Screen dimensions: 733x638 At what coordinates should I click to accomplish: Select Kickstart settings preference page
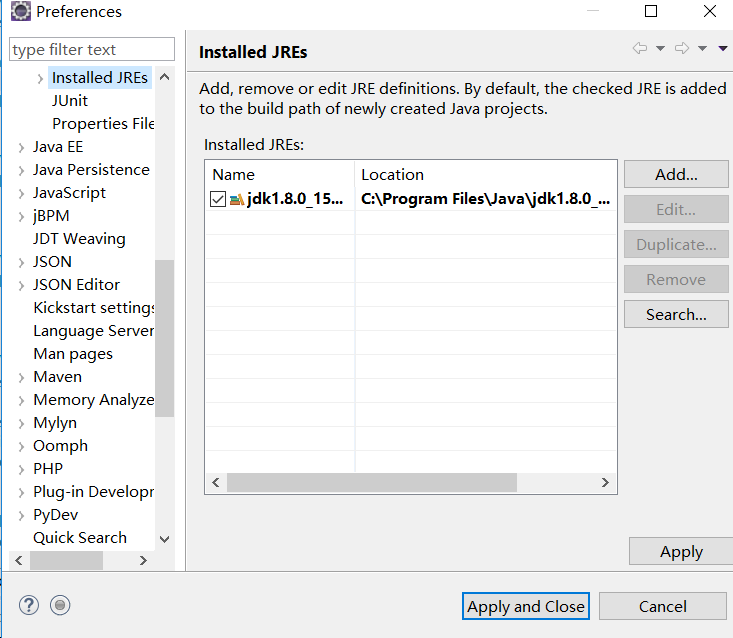point(93,308)
